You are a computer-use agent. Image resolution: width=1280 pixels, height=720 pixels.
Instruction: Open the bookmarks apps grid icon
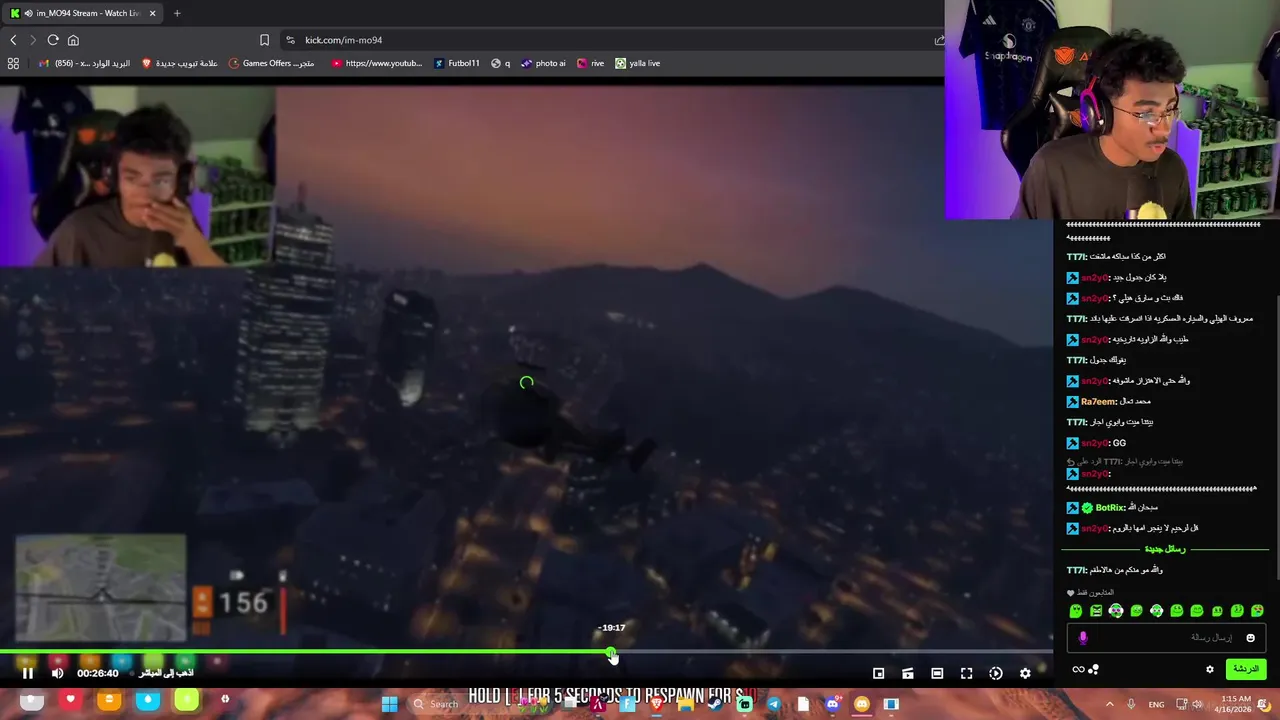tap(13, 63)
